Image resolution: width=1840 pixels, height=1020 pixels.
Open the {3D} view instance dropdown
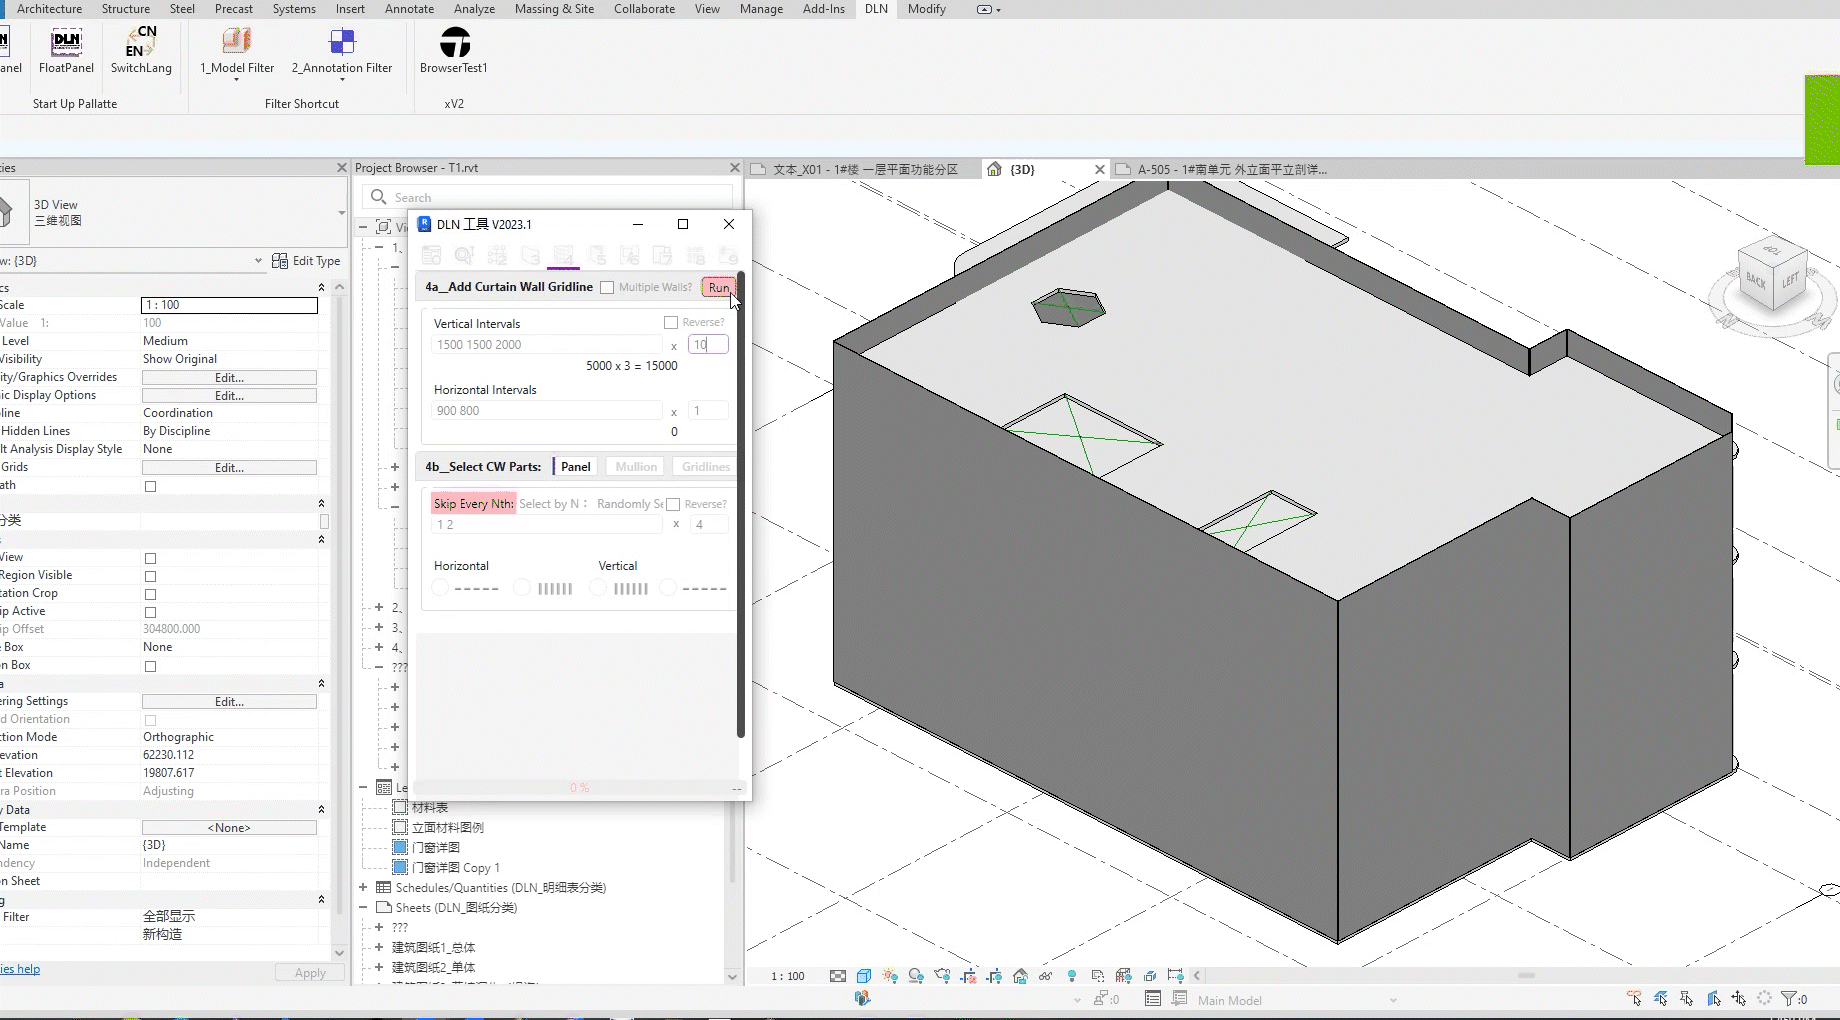258,261
